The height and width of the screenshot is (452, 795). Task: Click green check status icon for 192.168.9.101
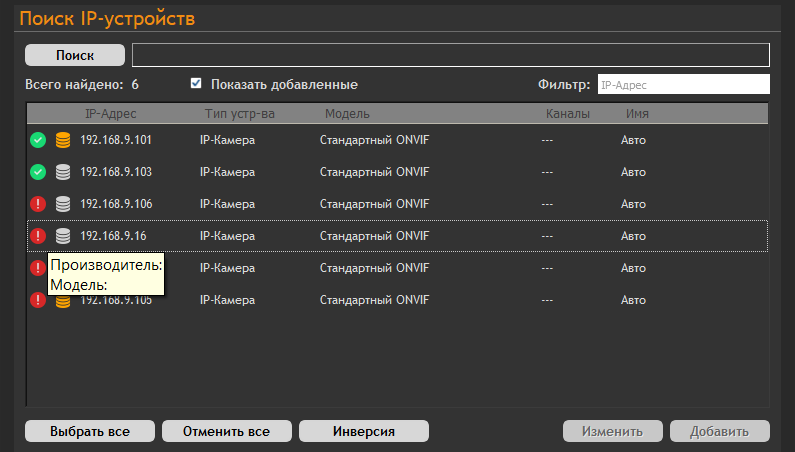38,140
